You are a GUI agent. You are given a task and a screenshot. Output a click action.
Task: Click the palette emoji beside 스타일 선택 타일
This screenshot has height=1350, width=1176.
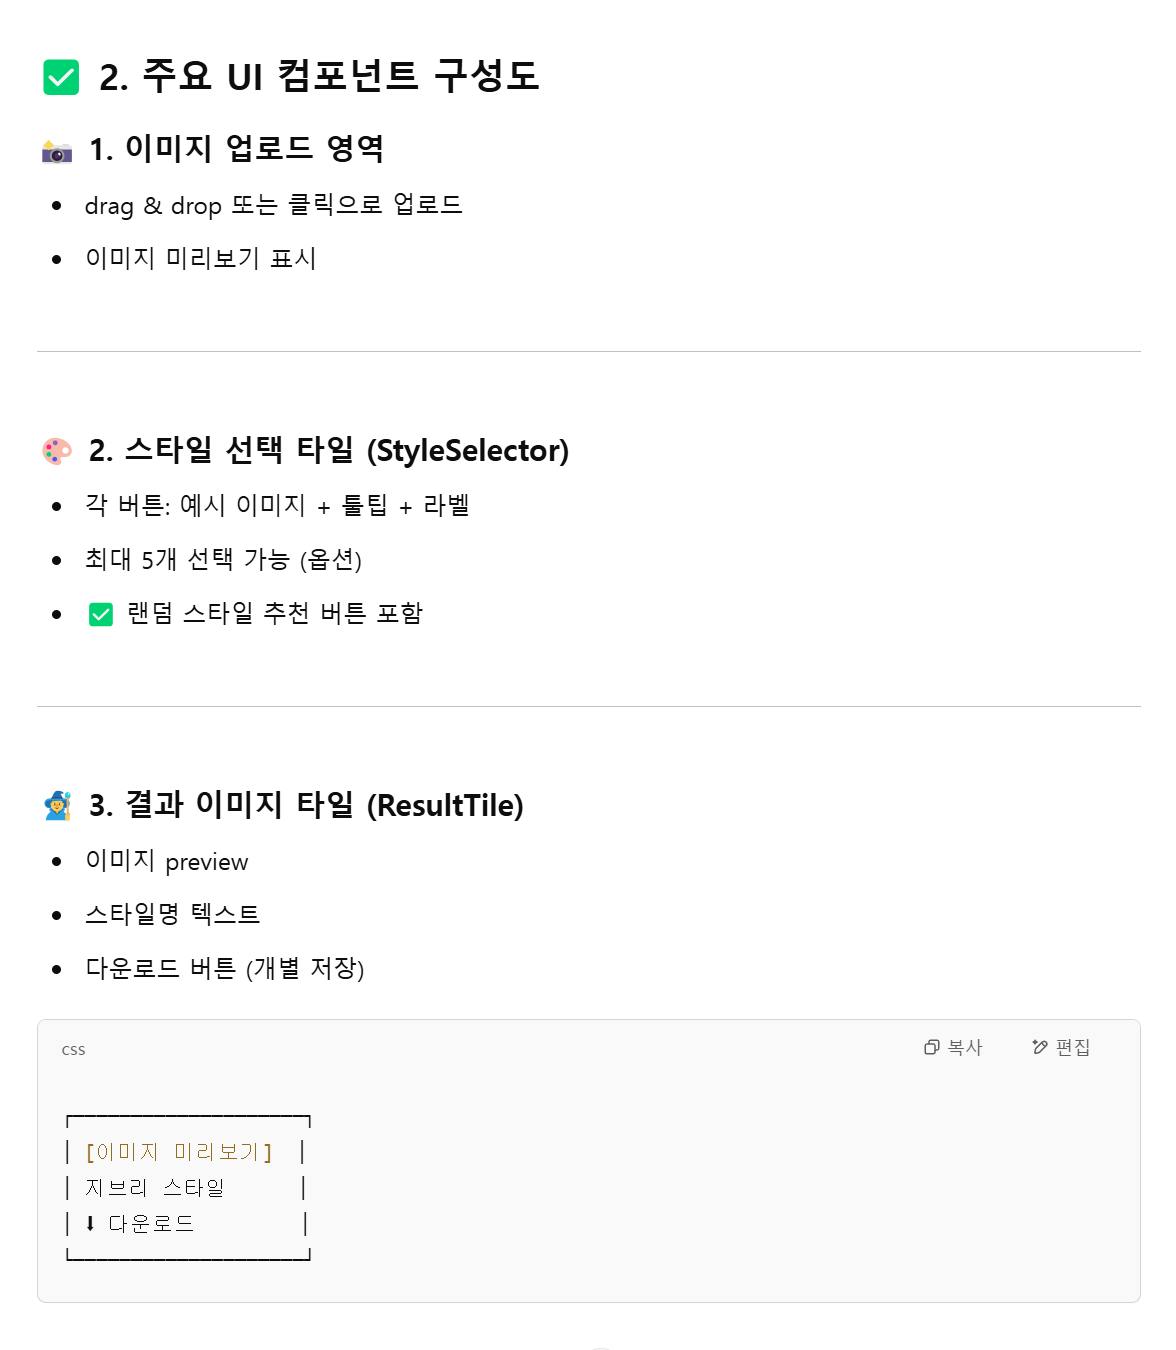57,451
